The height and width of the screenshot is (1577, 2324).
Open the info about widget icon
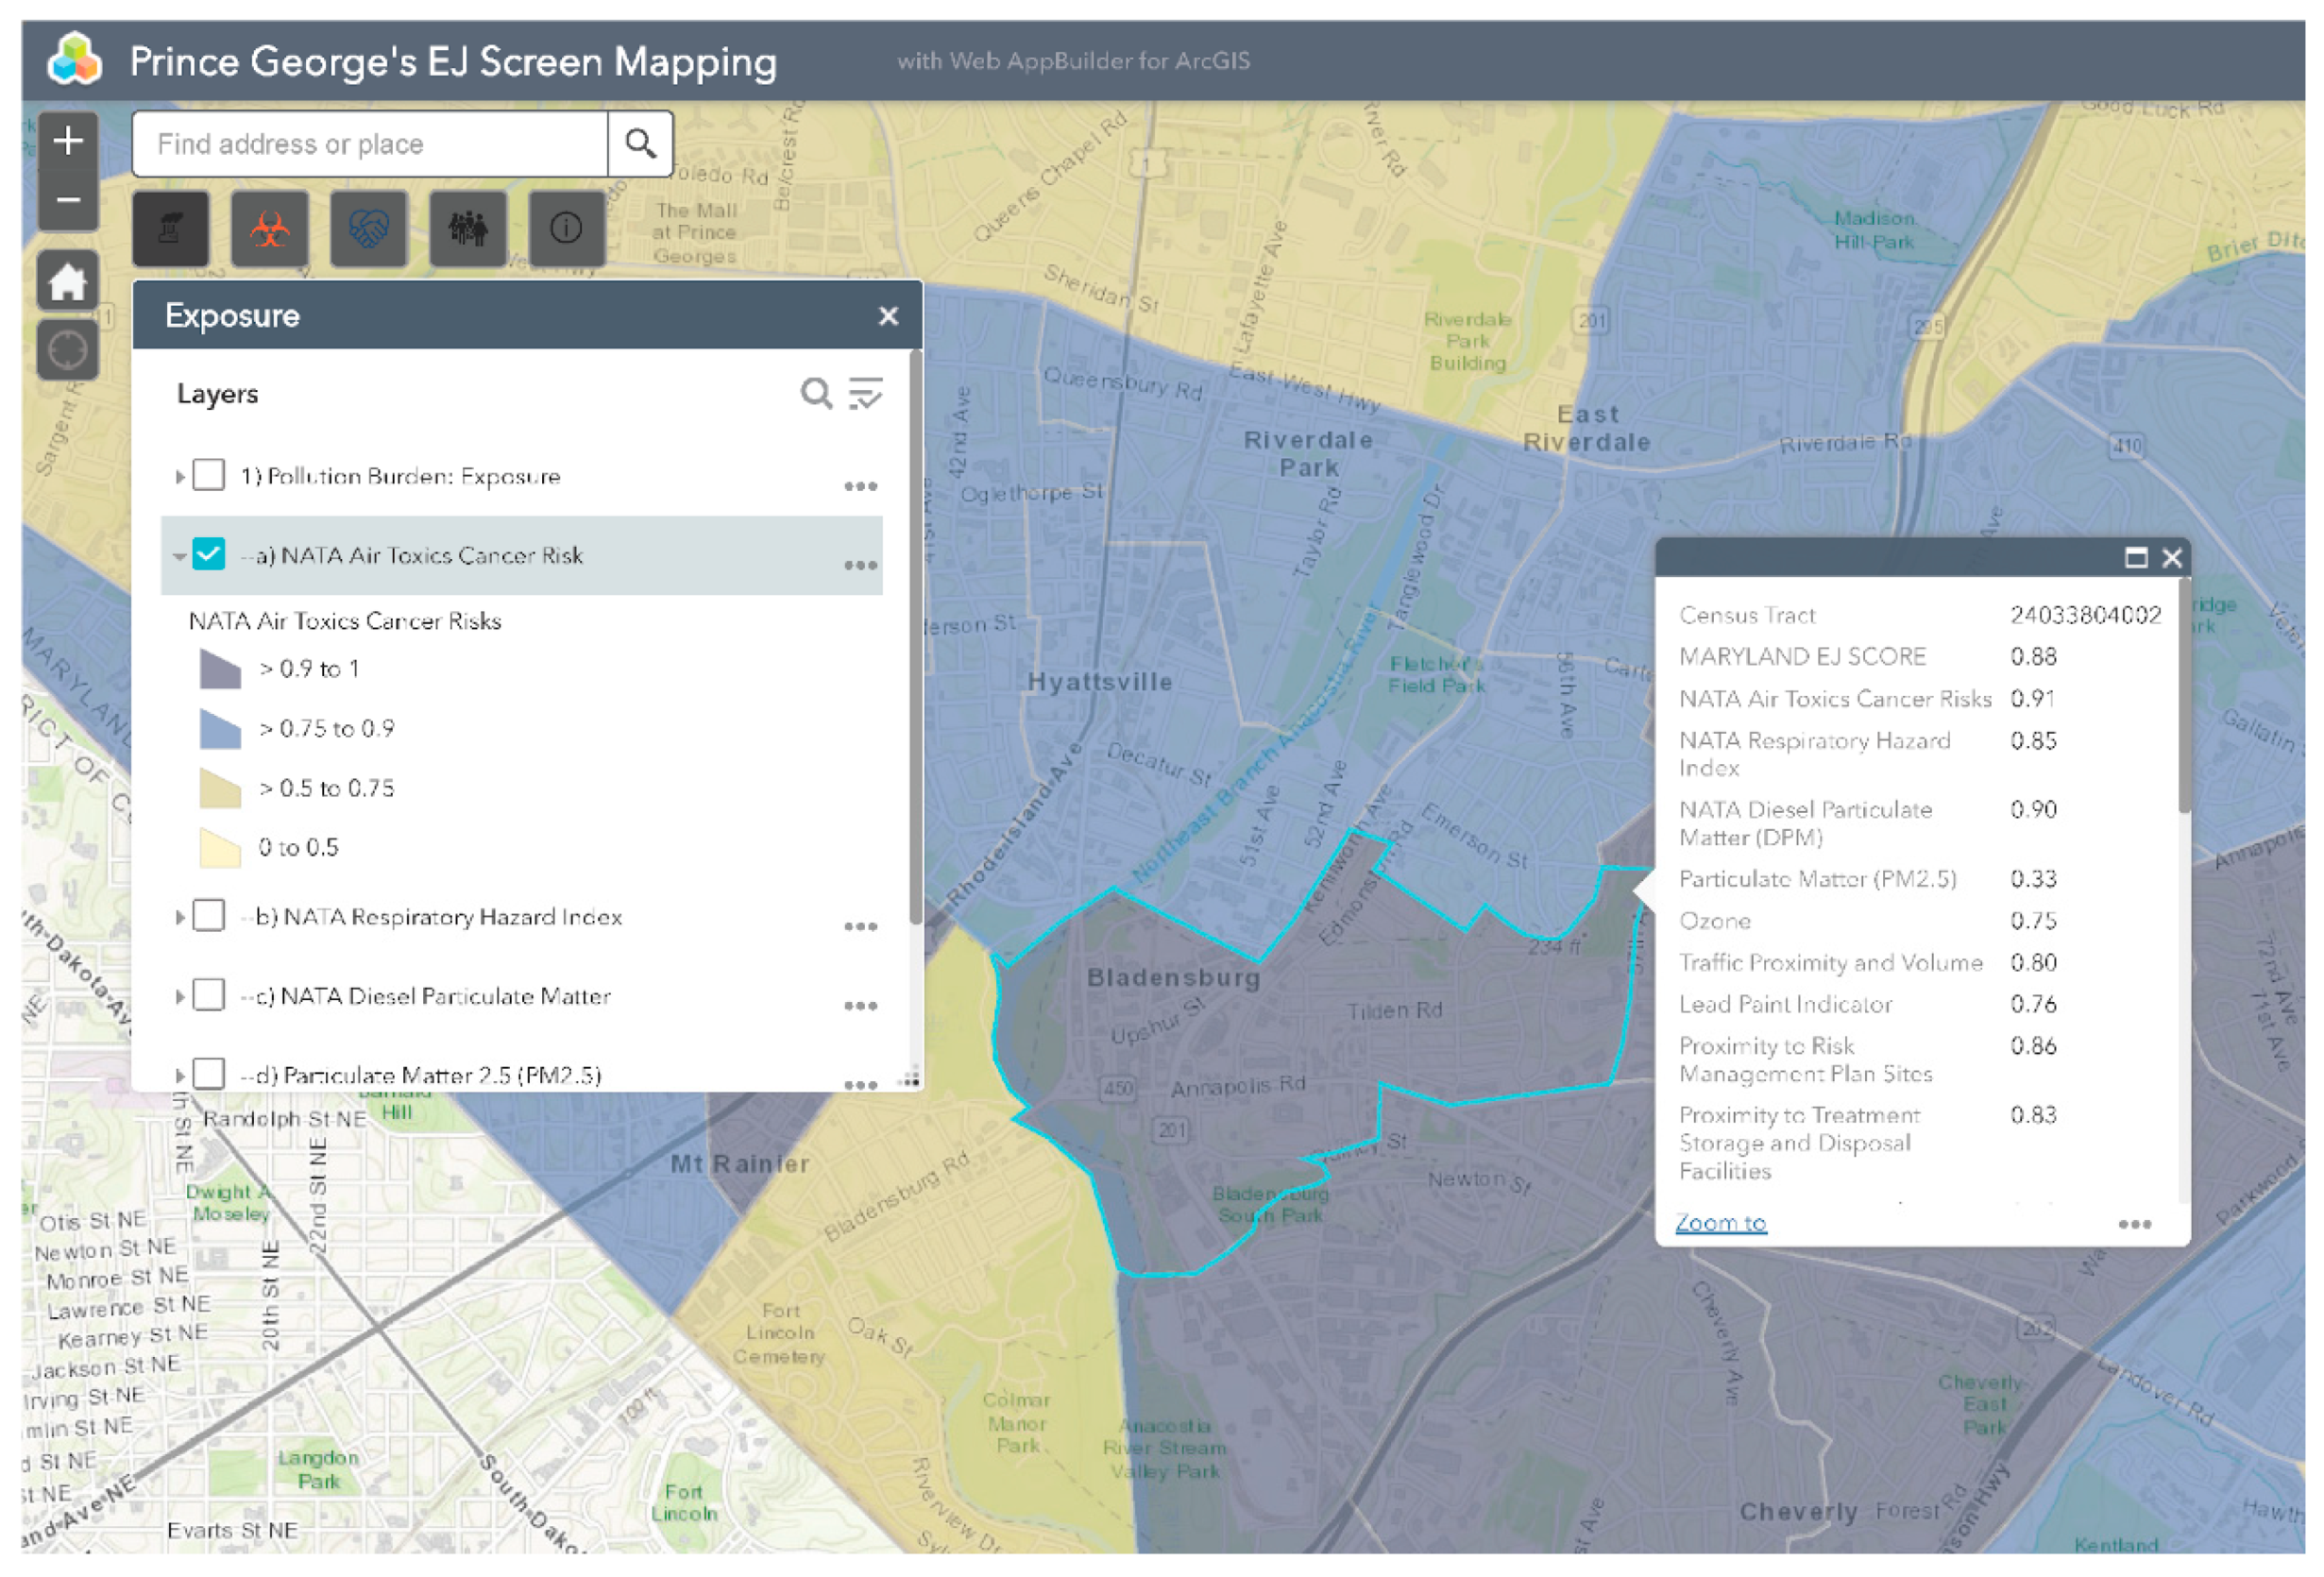tap(566, 230)
